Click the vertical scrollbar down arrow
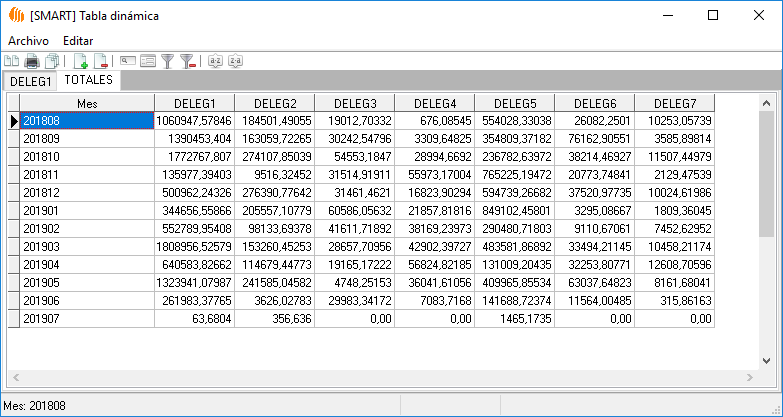The height and width of the screenshot is (417, 783). point(765,360)
